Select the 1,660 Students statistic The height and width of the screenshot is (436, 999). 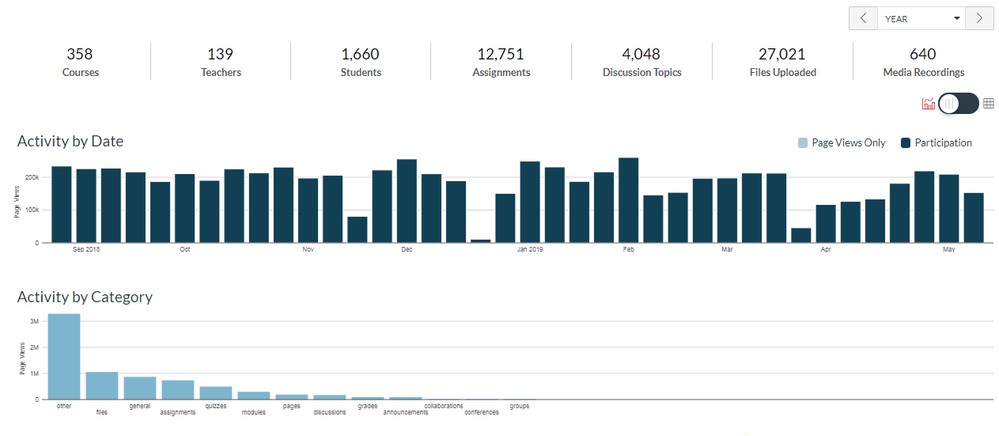pos(361,62)
